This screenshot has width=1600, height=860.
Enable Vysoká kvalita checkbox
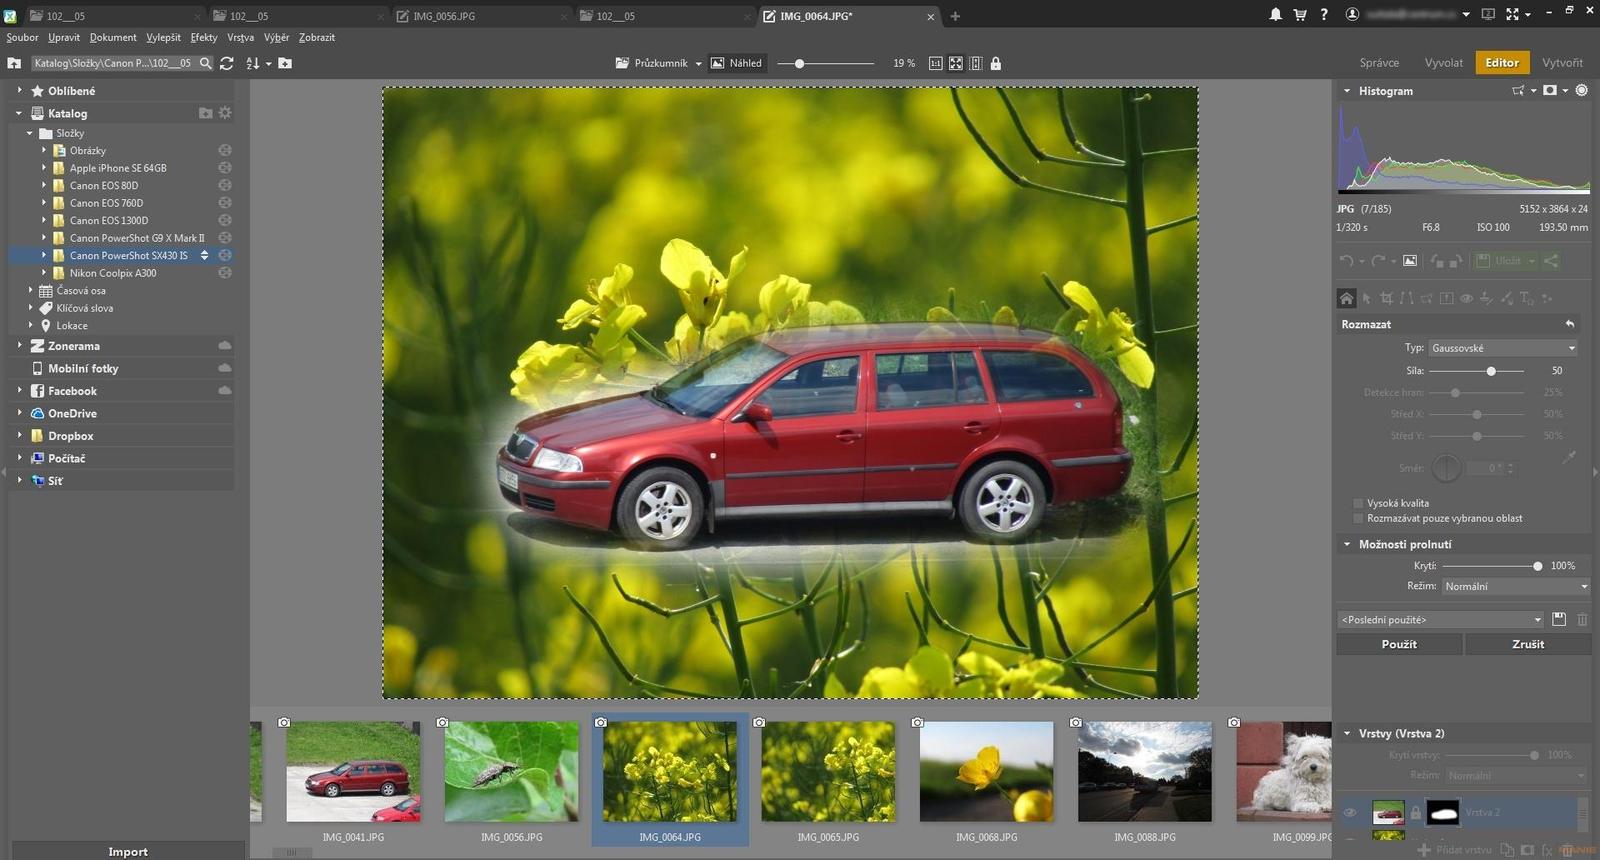(x=1358, y=503)
